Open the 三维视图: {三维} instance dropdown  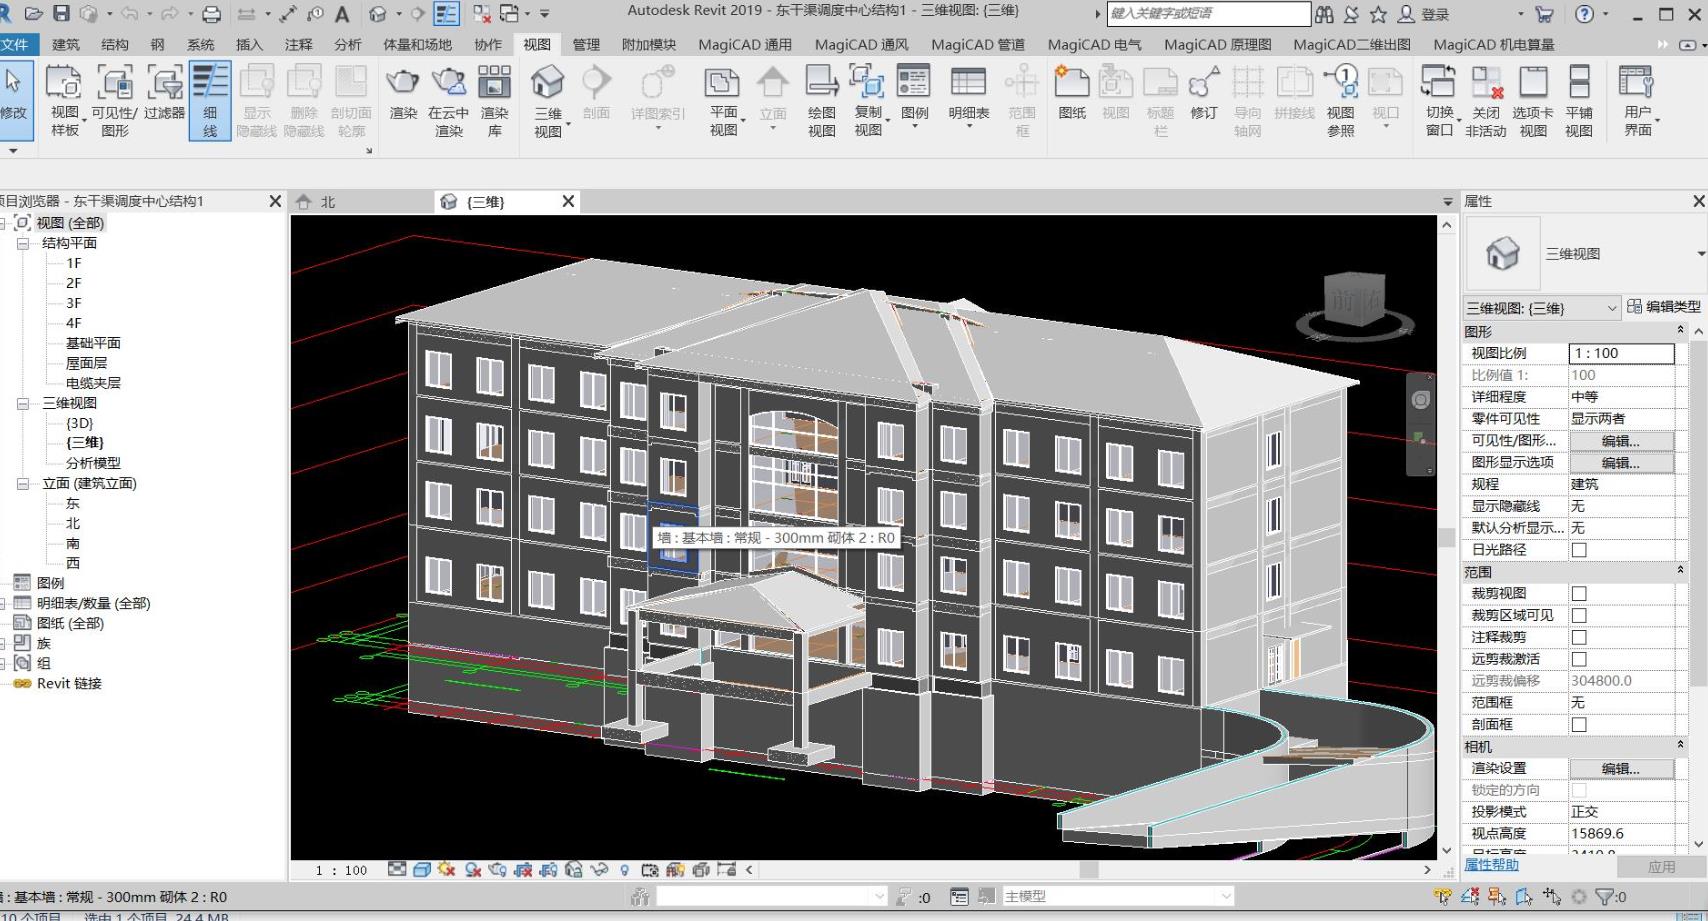tap(1541, 308)
